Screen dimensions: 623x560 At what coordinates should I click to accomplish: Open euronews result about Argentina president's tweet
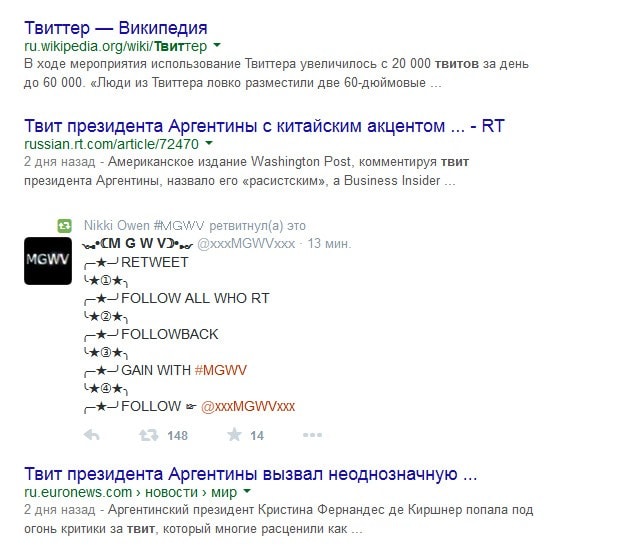(251, 474)
